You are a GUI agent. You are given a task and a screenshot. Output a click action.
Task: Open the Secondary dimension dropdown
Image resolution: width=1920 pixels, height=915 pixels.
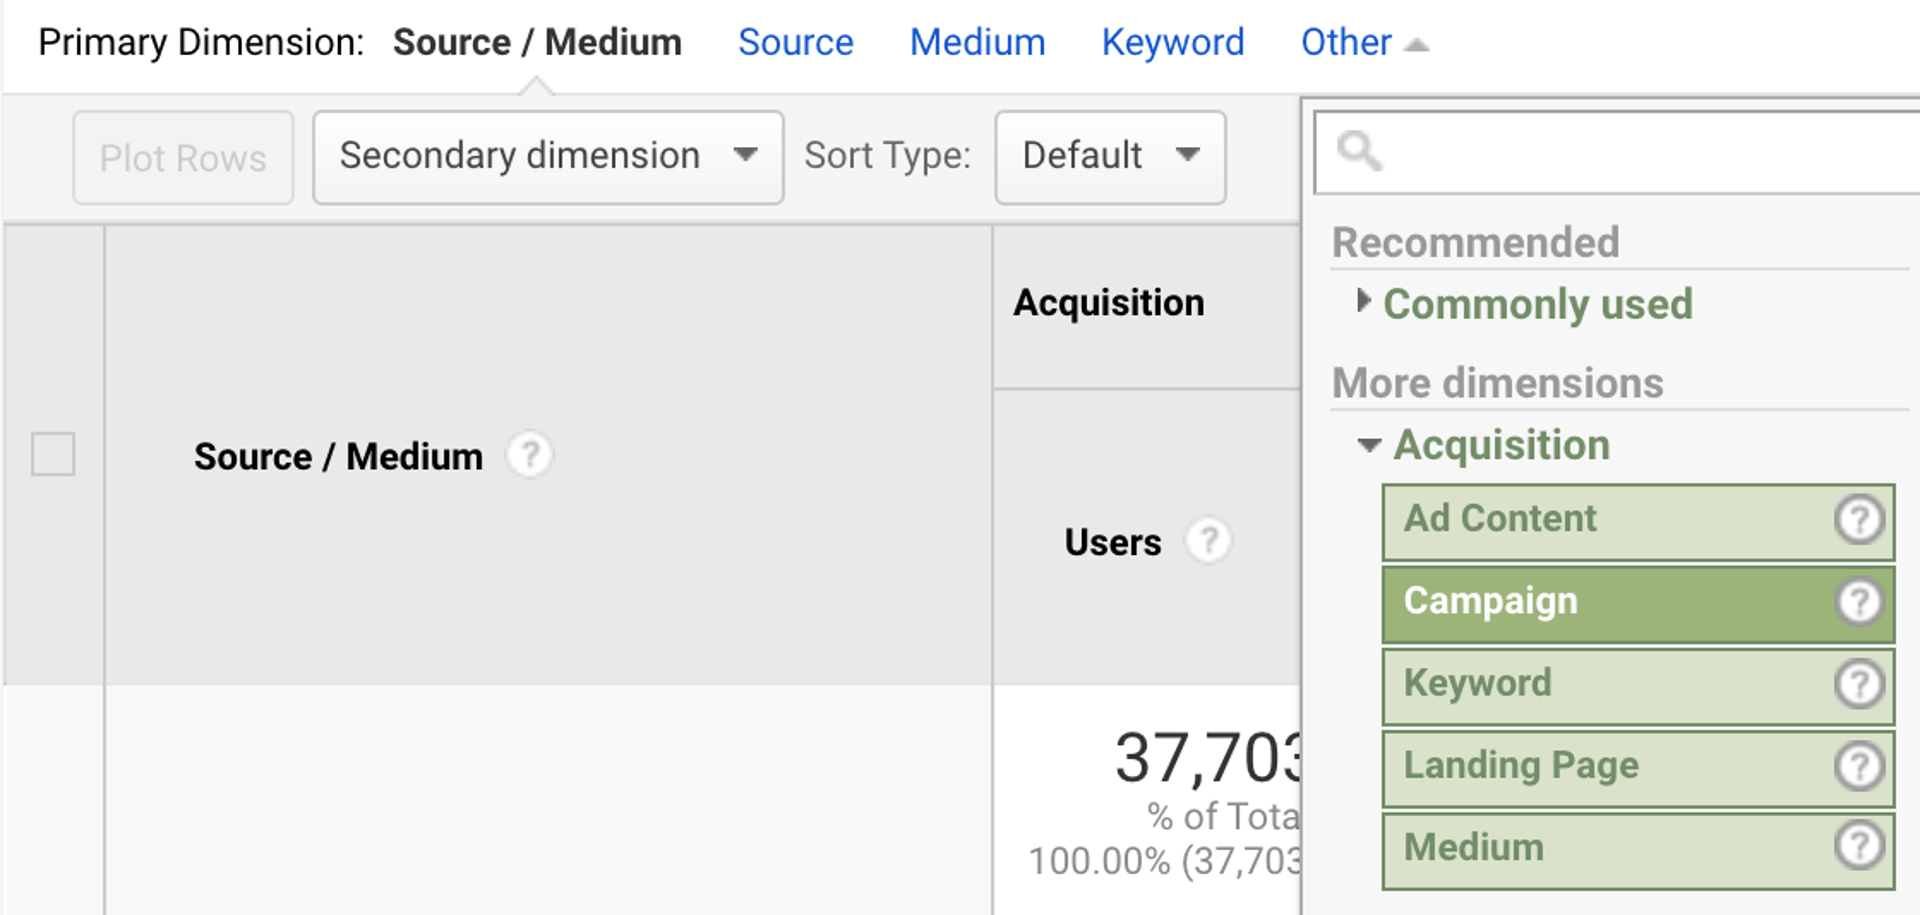click(547, 156)
